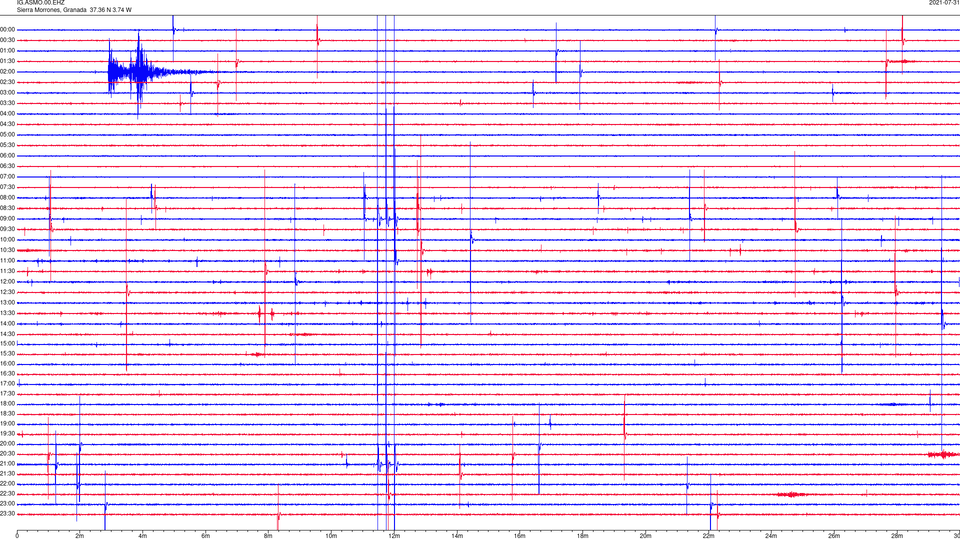This screenshot has height=540, width=960.
Task: Select the 07:30 trace label
Action: click(7, 187)
